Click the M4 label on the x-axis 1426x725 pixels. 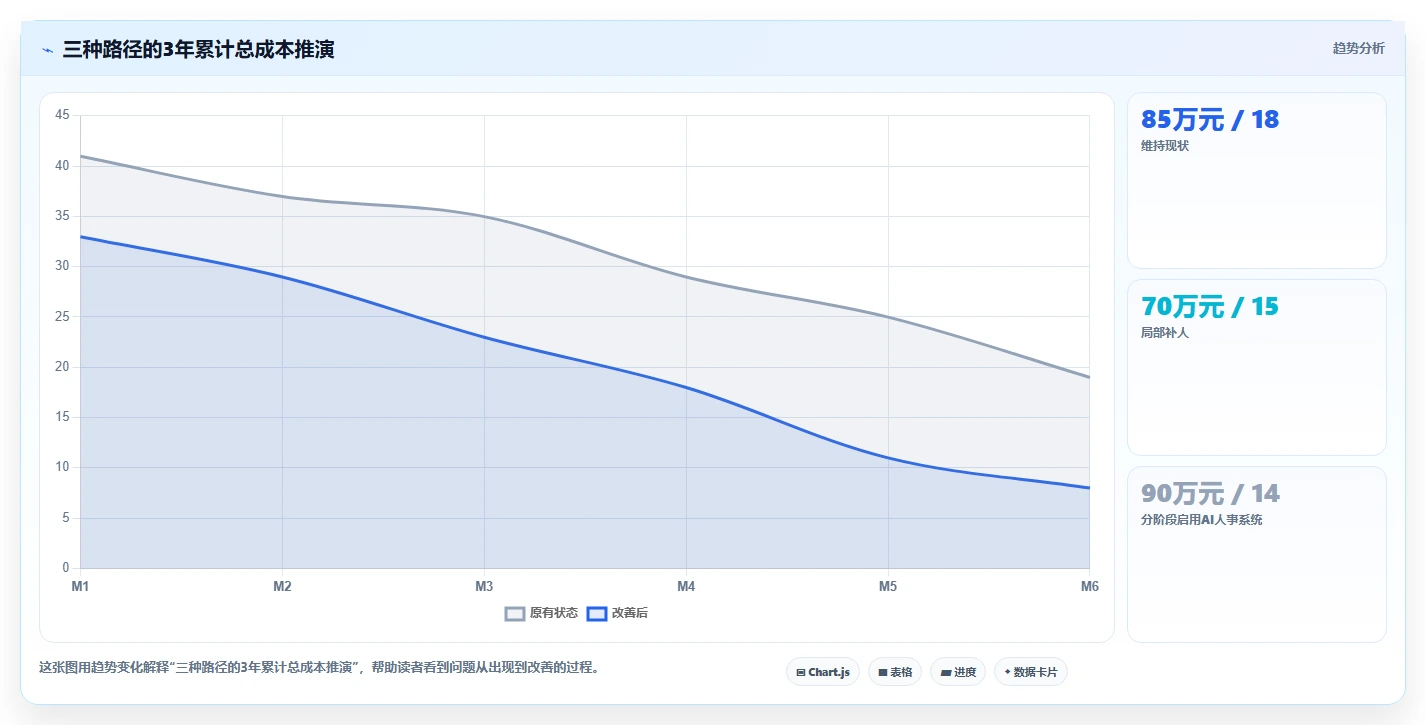click(x=686, y=587)
